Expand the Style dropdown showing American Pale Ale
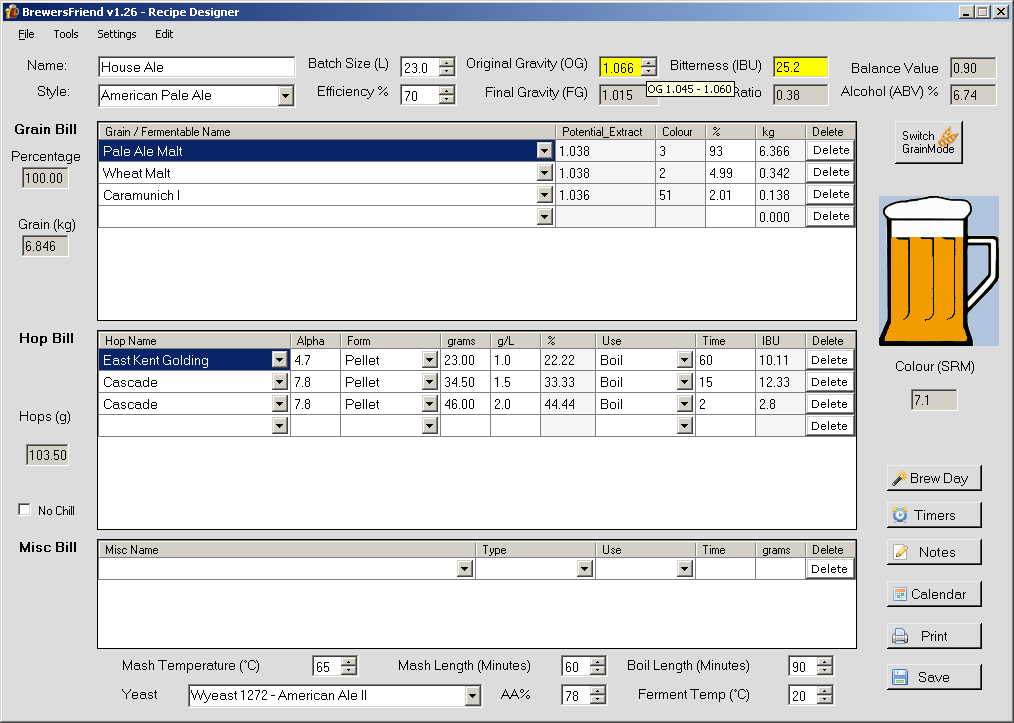 (x=285, y=96)
